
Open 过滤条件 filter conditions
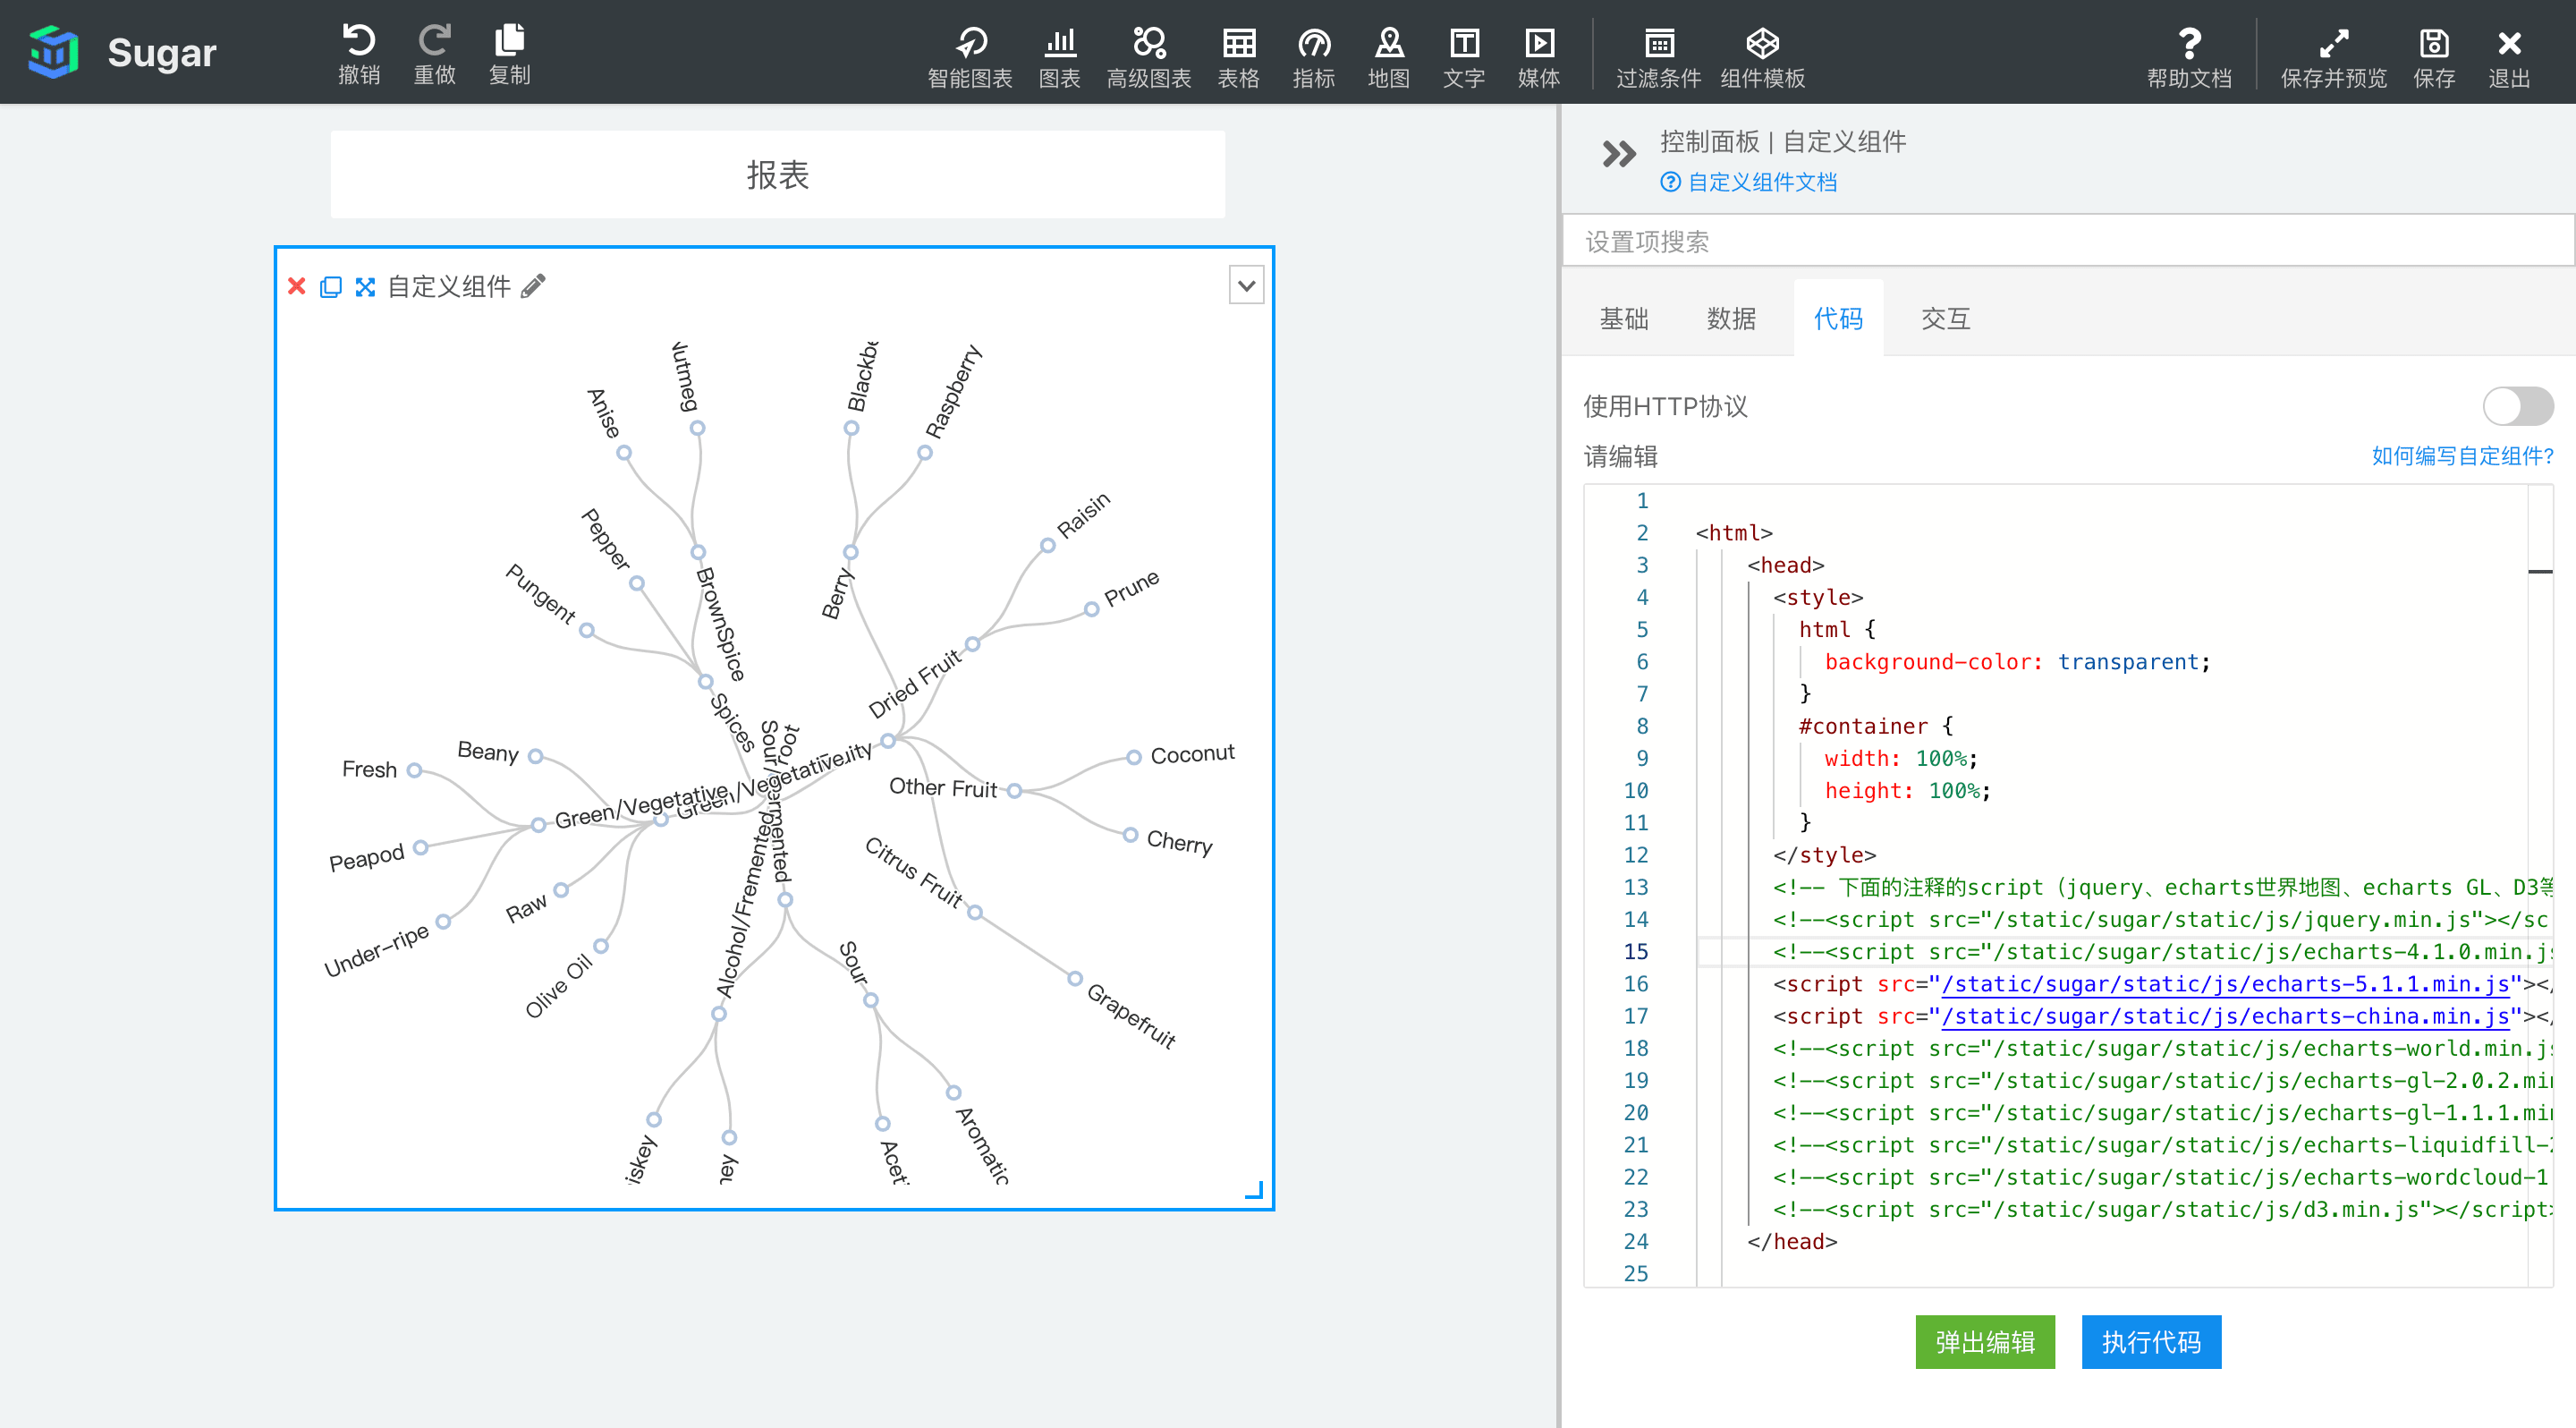pos(1658,57)
